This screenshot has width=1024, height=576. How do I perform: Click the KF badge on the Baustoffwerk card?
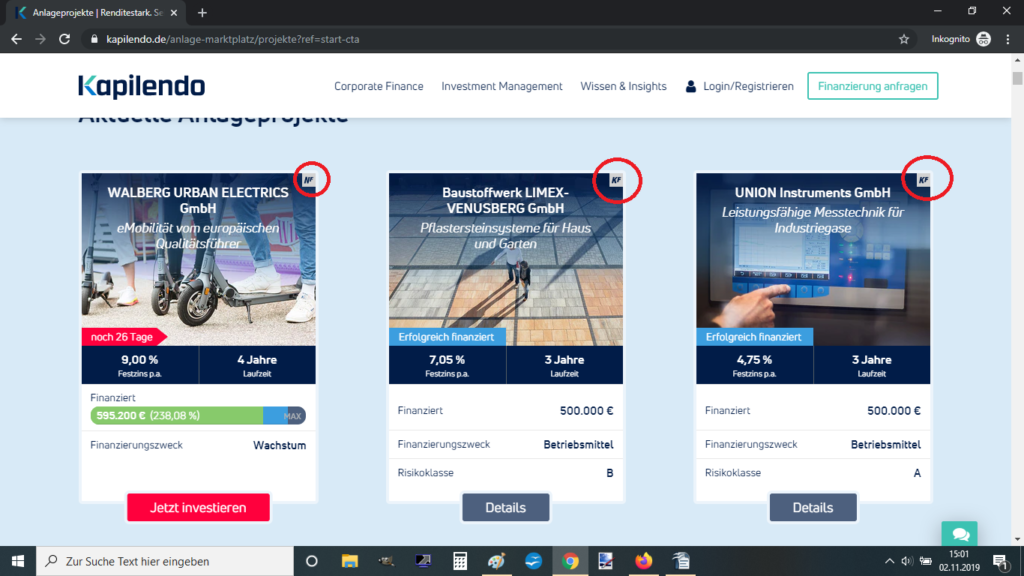pos(616,180)
